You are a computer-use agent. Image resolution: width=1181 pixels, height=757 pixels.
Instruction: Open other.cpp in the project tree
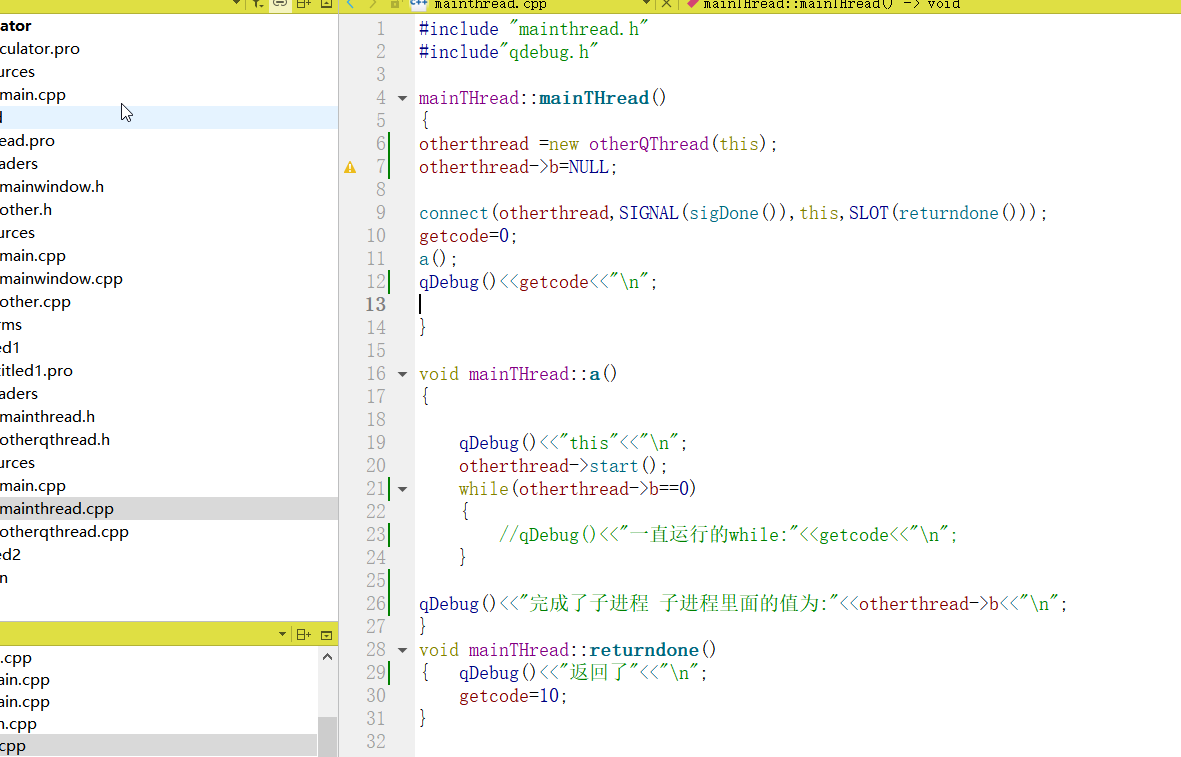coord(35,302)
